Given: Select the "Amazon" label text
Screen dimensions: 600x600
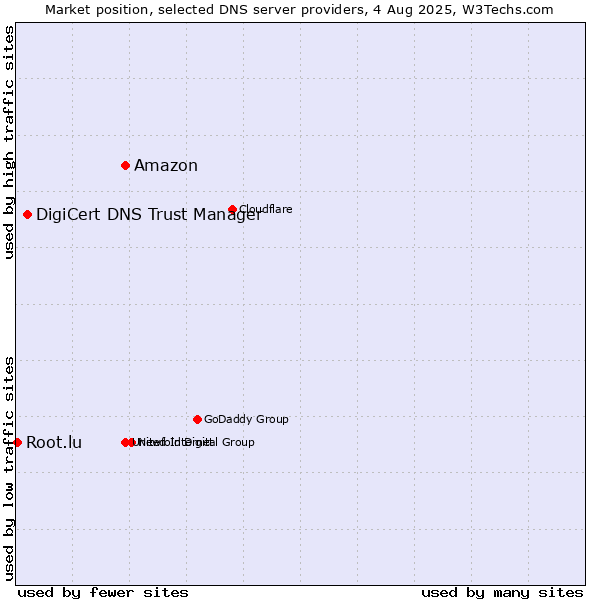Looking at the screenshot, I should click(166, 166).
